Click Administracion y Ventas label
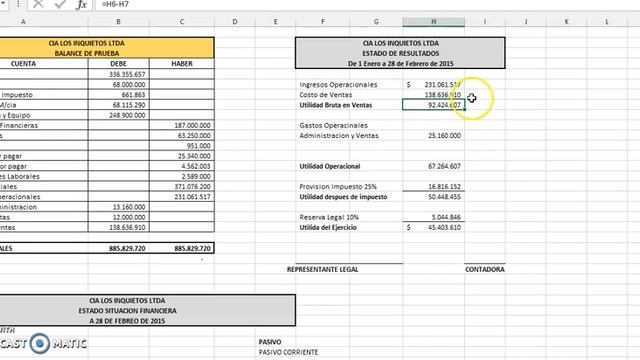 (339, 136)
